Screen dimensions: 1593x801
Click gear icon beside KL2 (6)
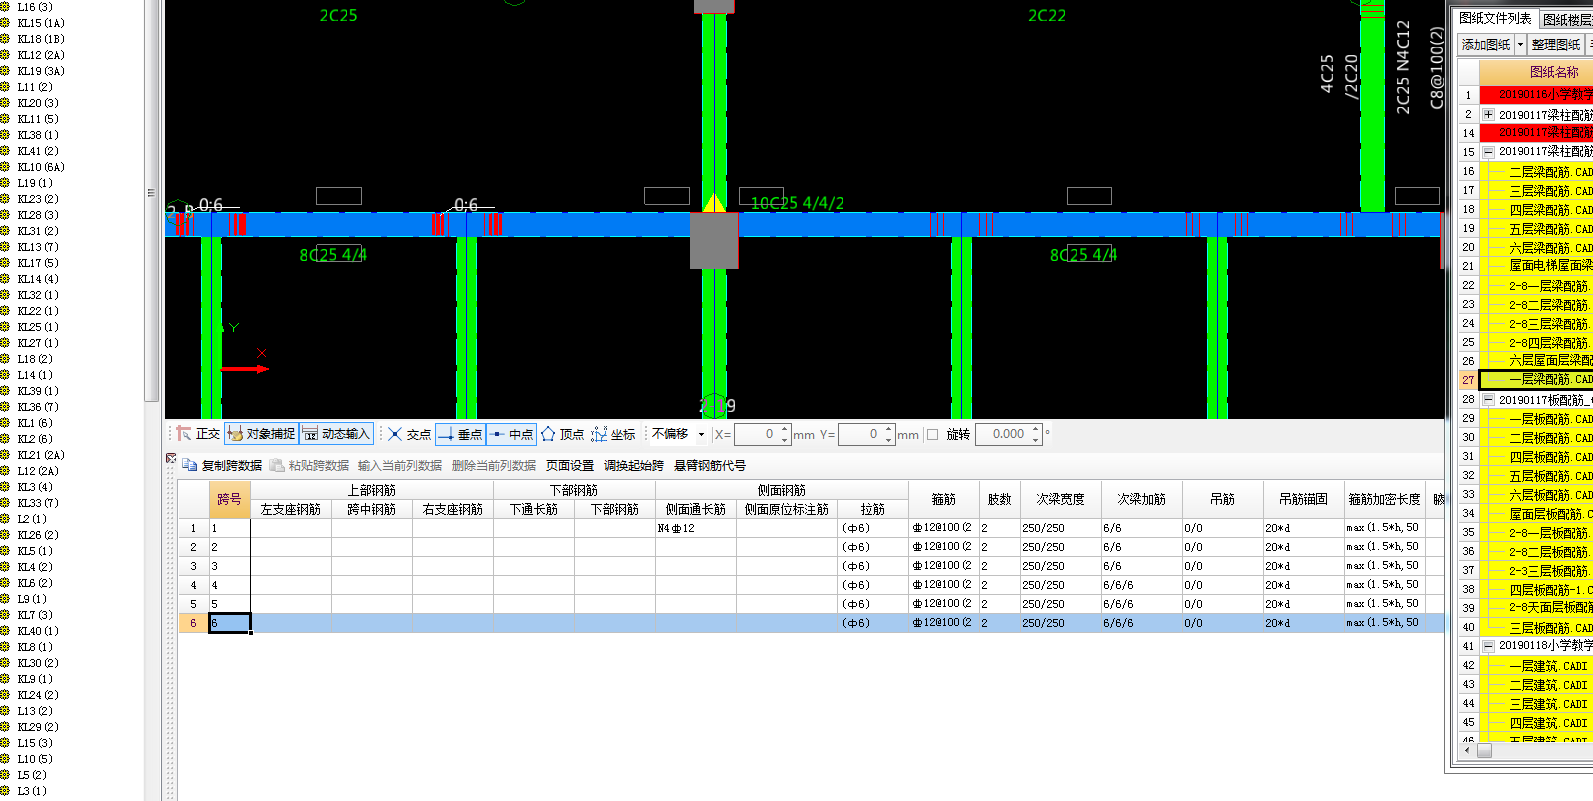[x=6, y=439]
